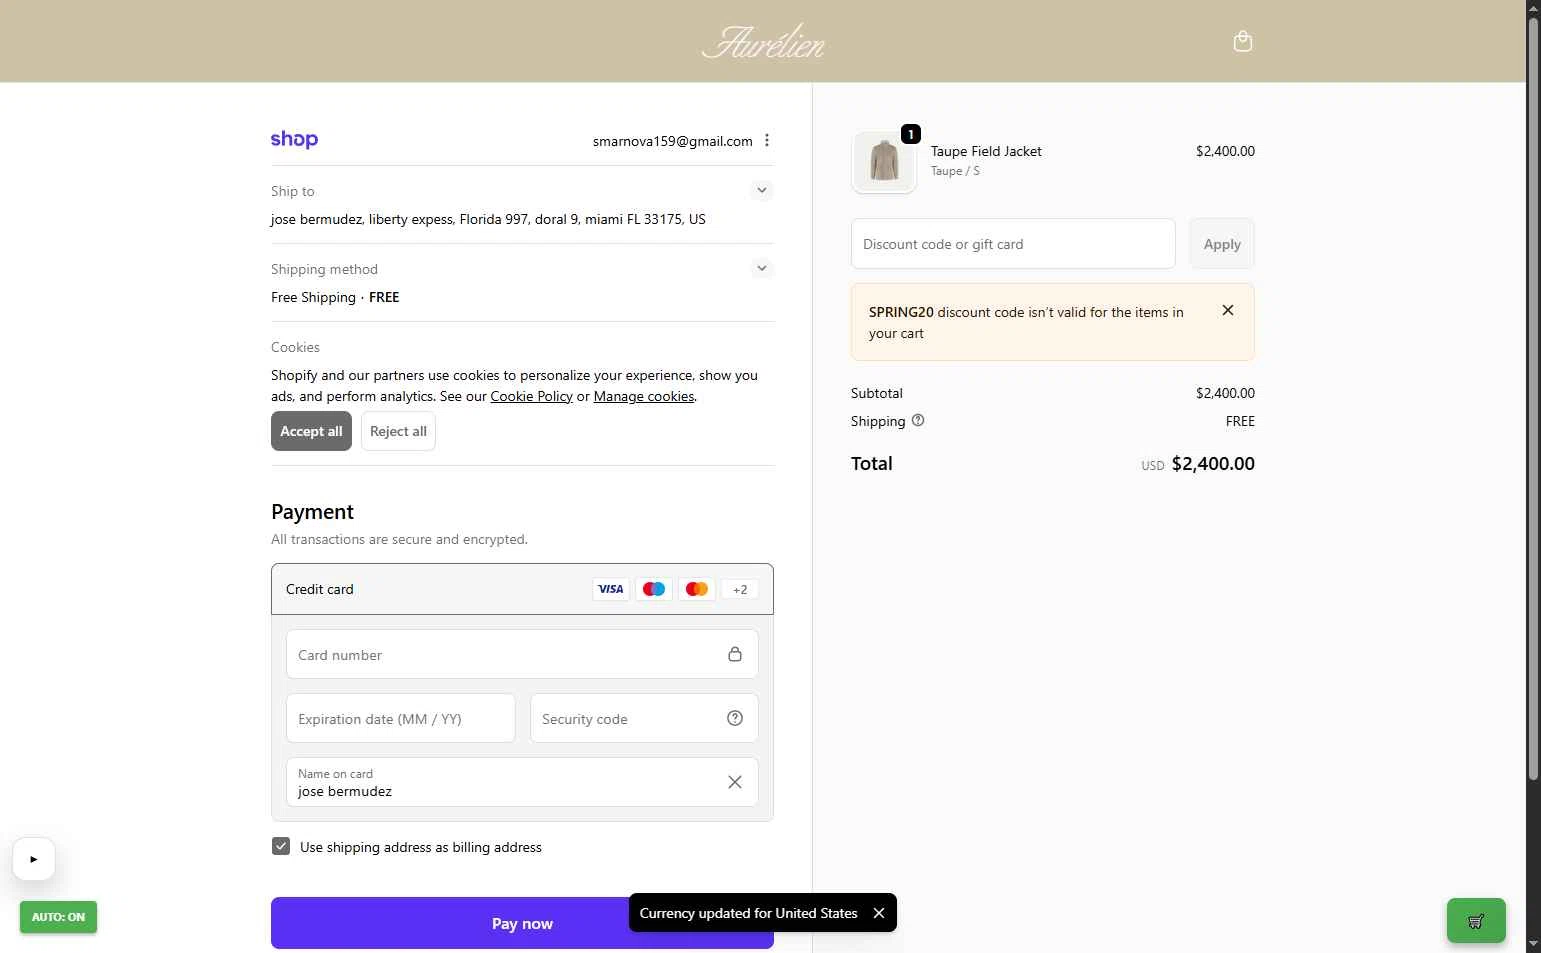The height and width of the screenshot is (953, 1541).
Task: Click the Taupe Field Jacket thumbnail
Action: tap(884, 161)
